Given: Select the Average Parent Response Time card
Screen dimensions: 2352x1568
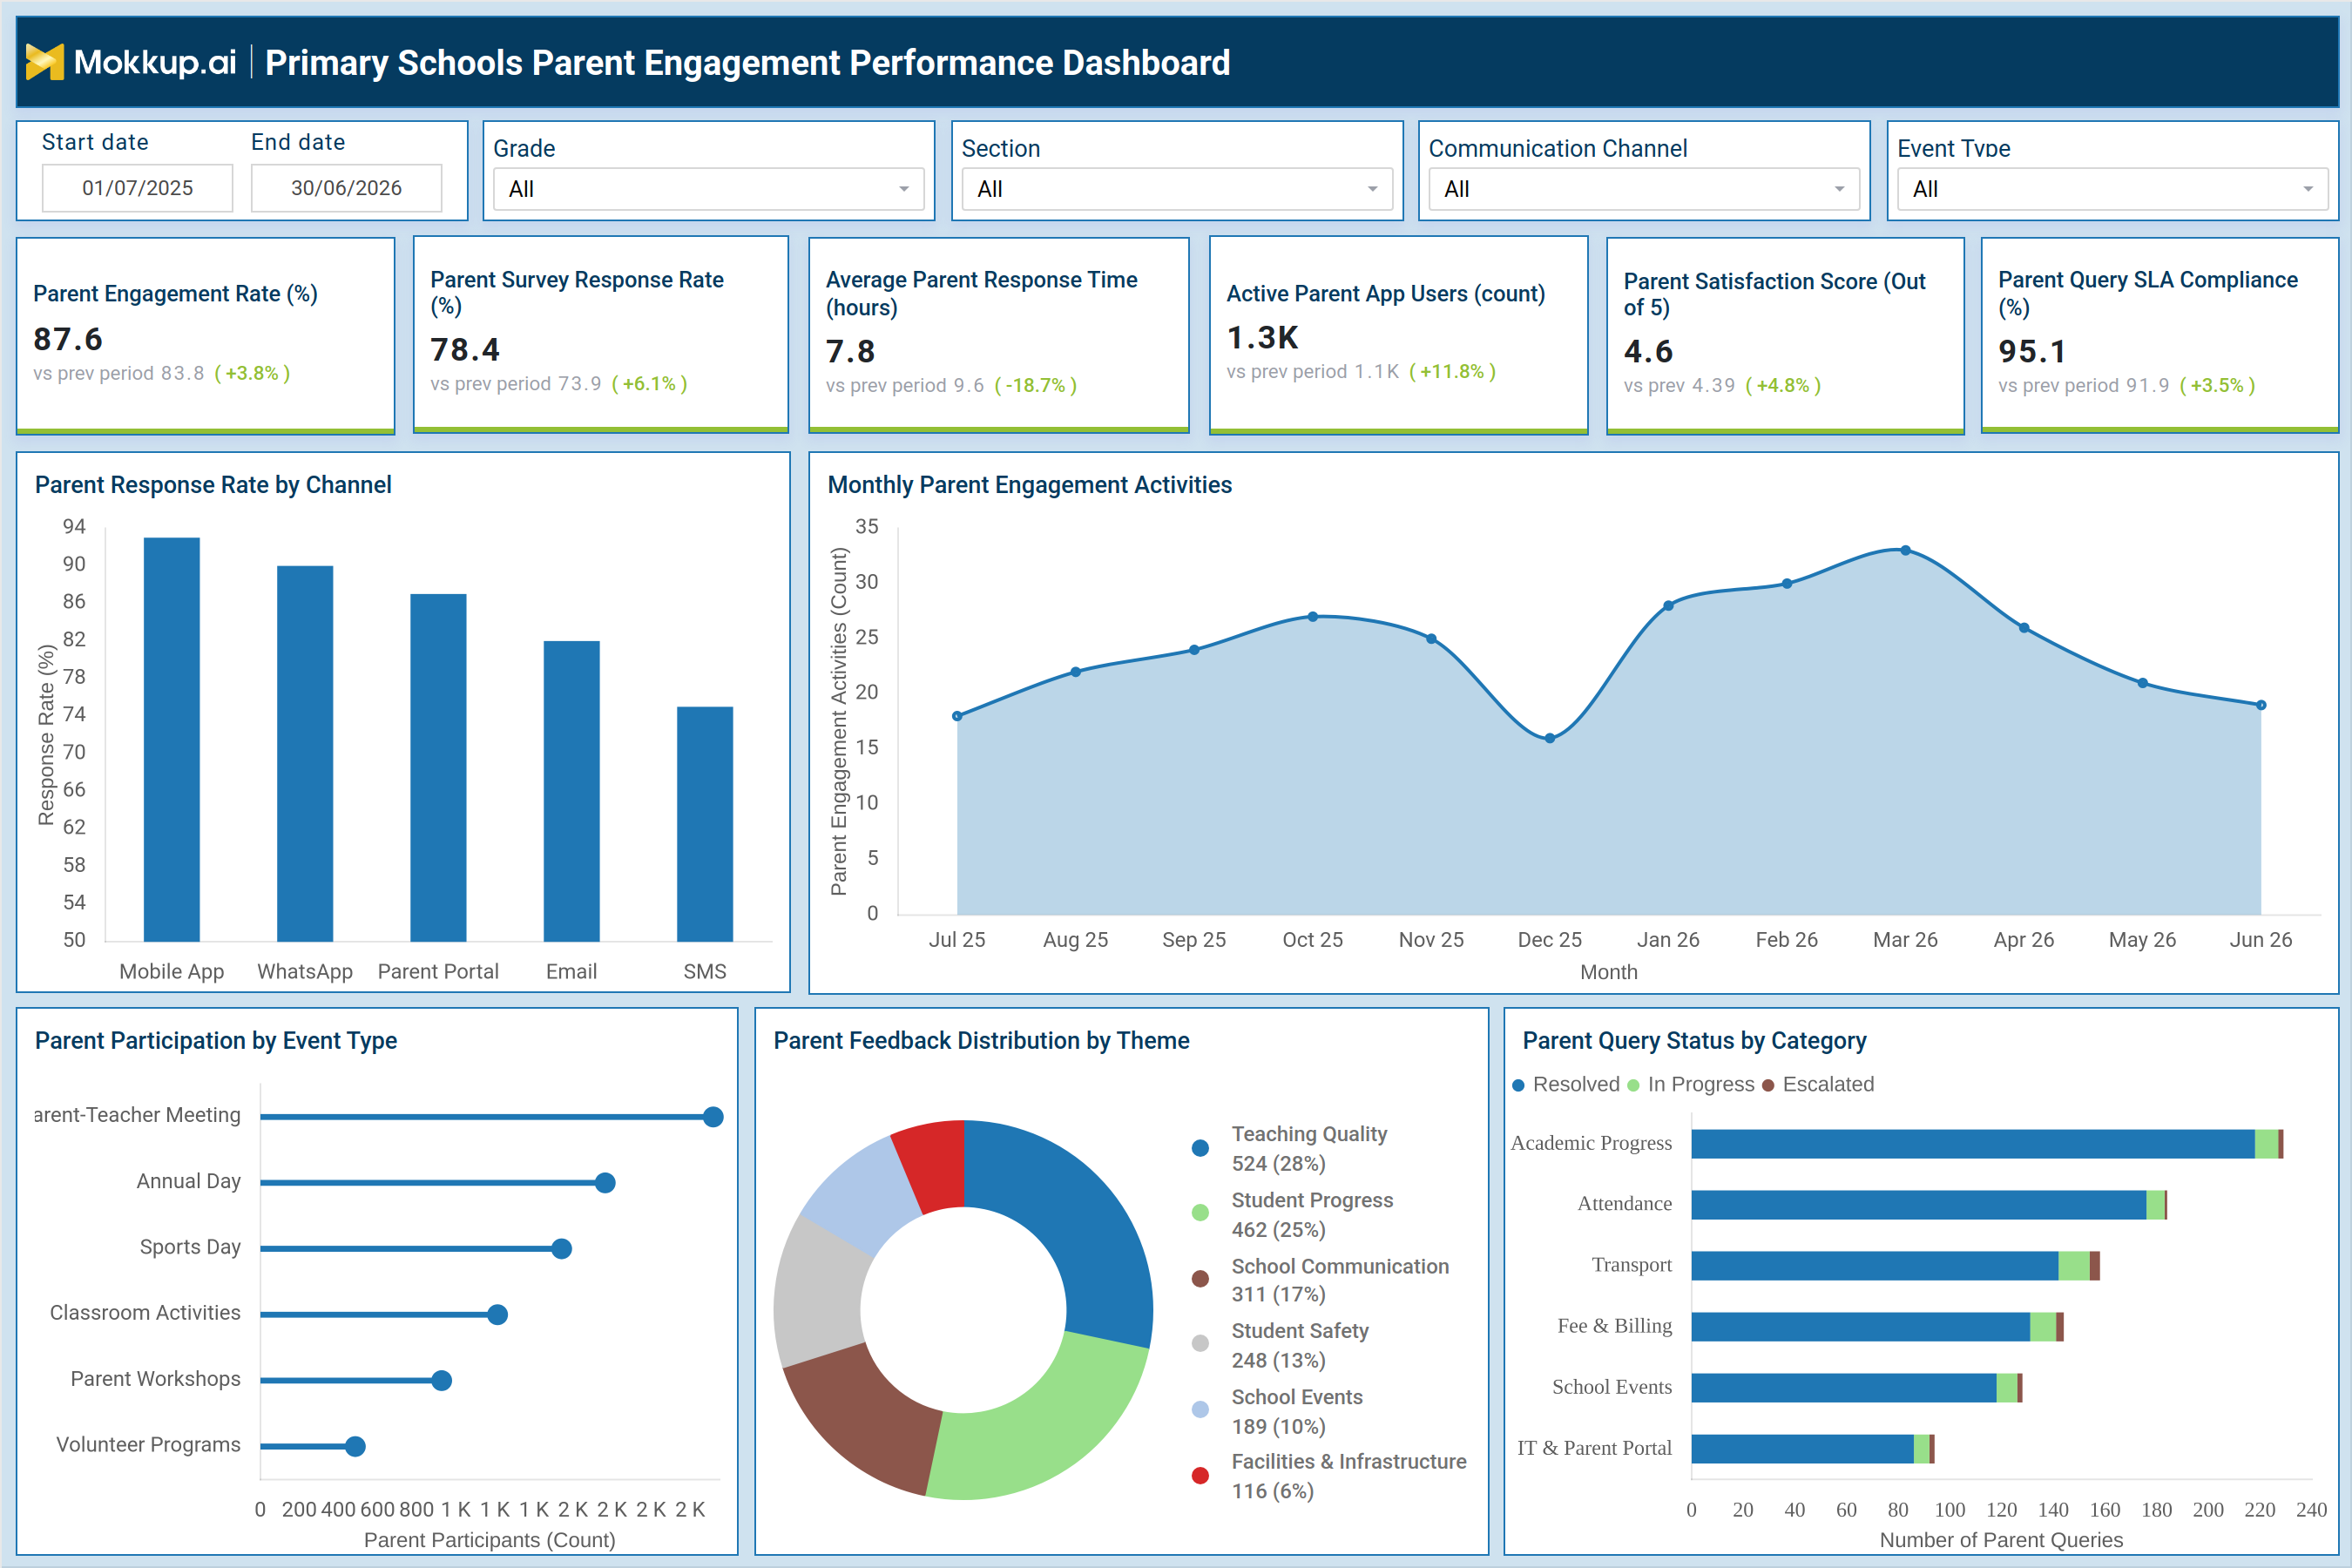Looking at the screenshot, I should (998, 335).
